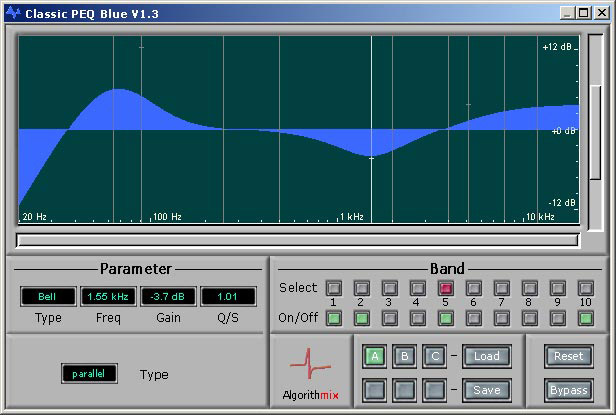Switch to preset slot A
The image size is (616, 415).
(374, 356)
